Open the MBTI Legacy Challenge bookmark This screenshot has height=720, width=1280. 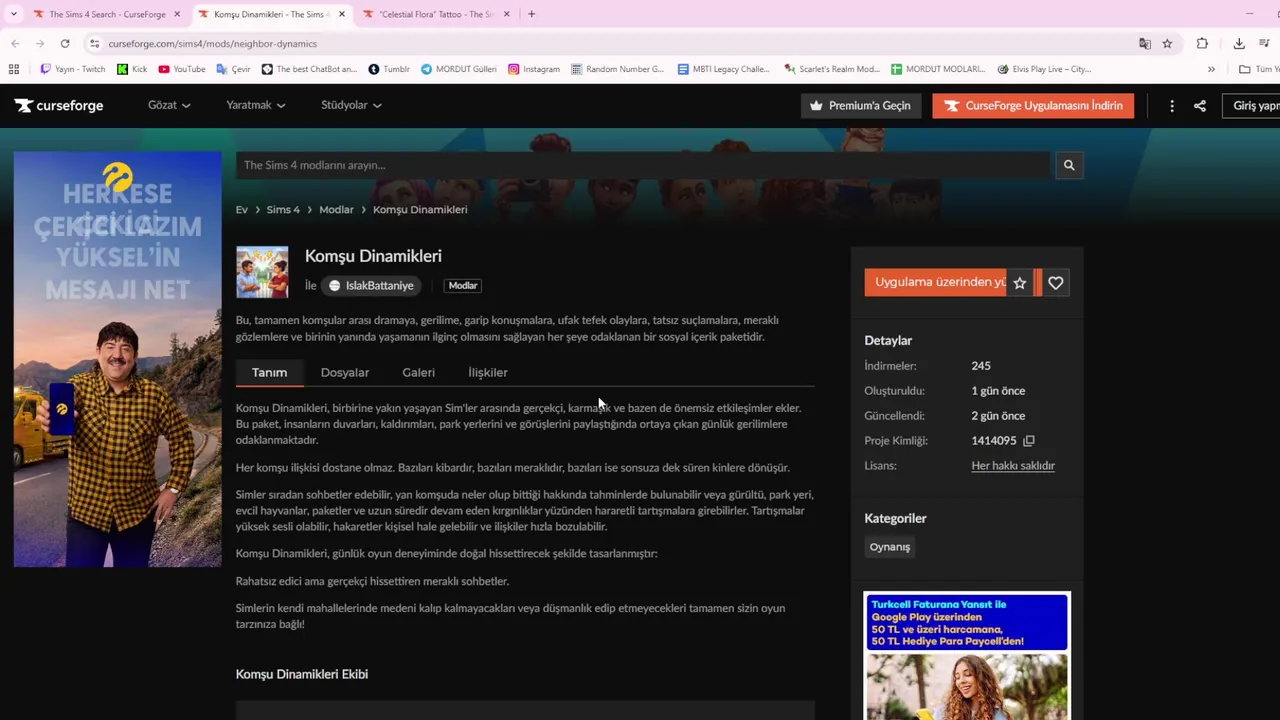(724, 69)
